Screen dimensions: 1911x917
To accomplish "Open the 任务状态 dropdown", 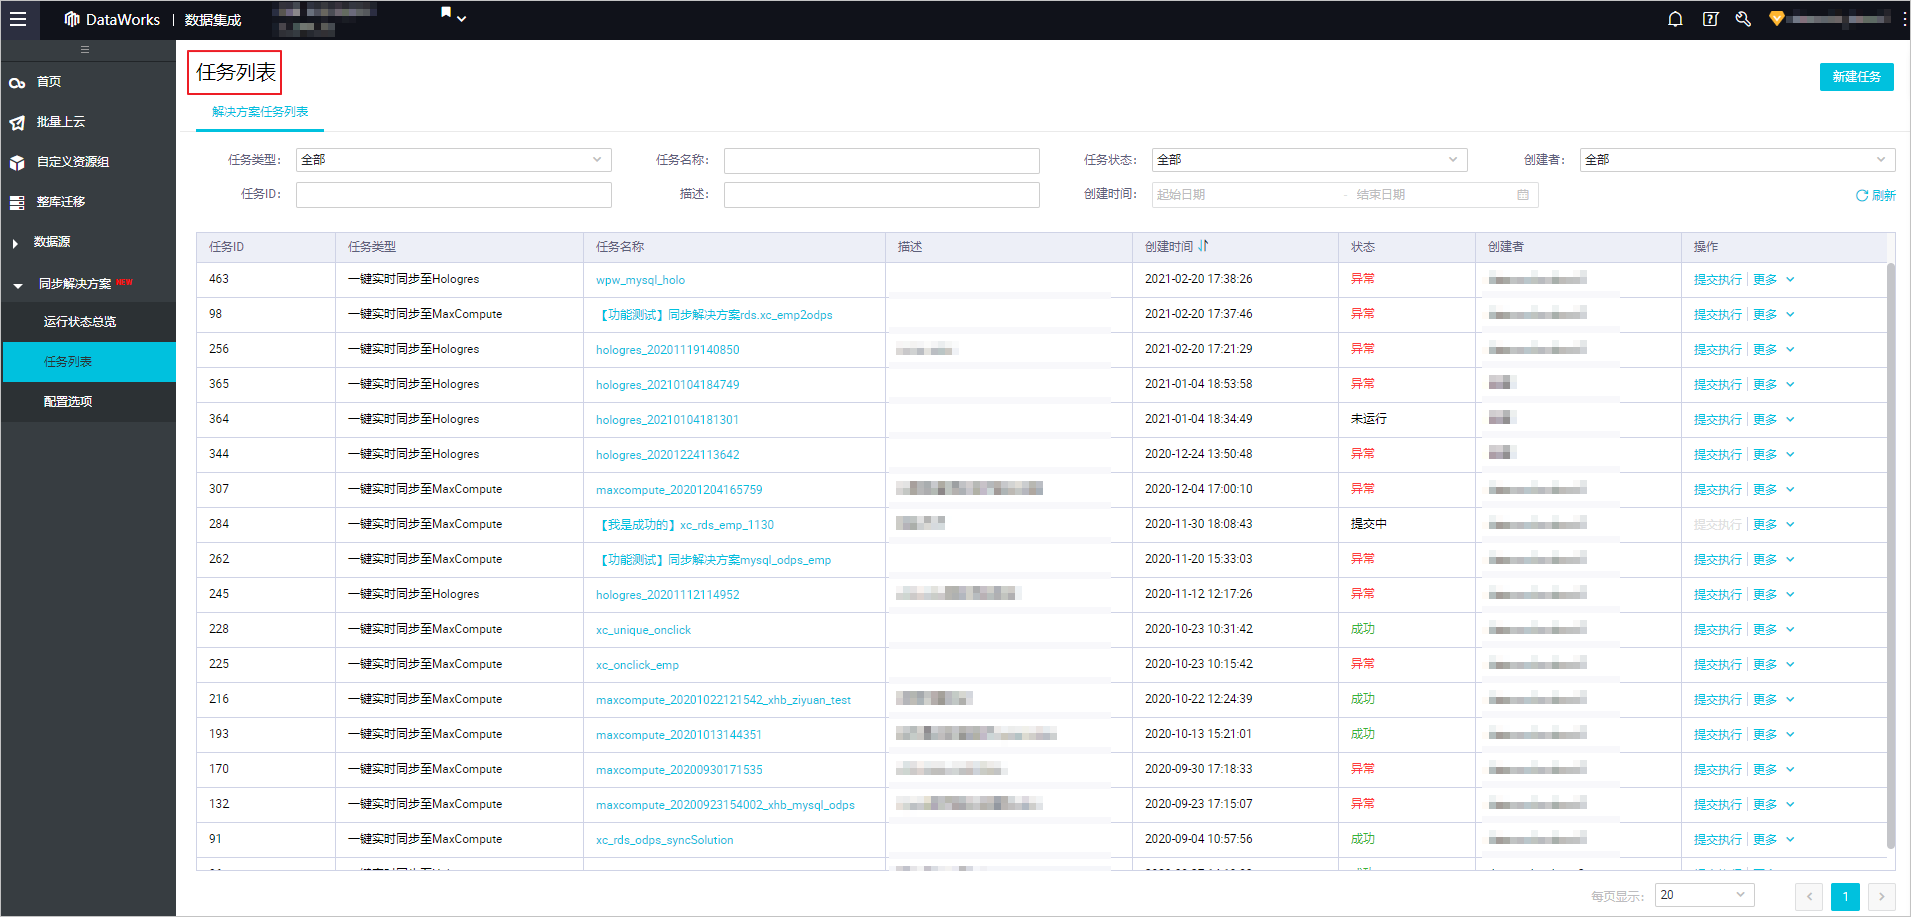I will pyautogui.click(x=1310, y=160).
